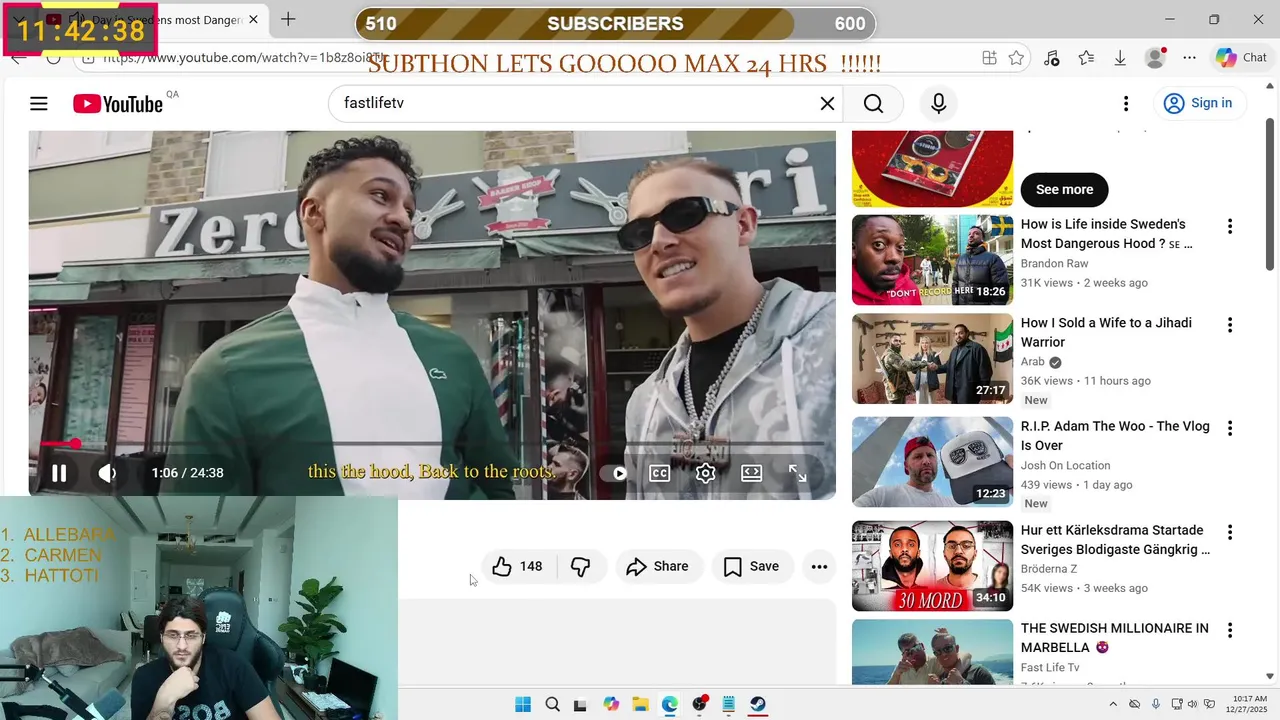The height and width of the screenshot is (720, 1280).
Task: Share the video
Action: [658, 567]
